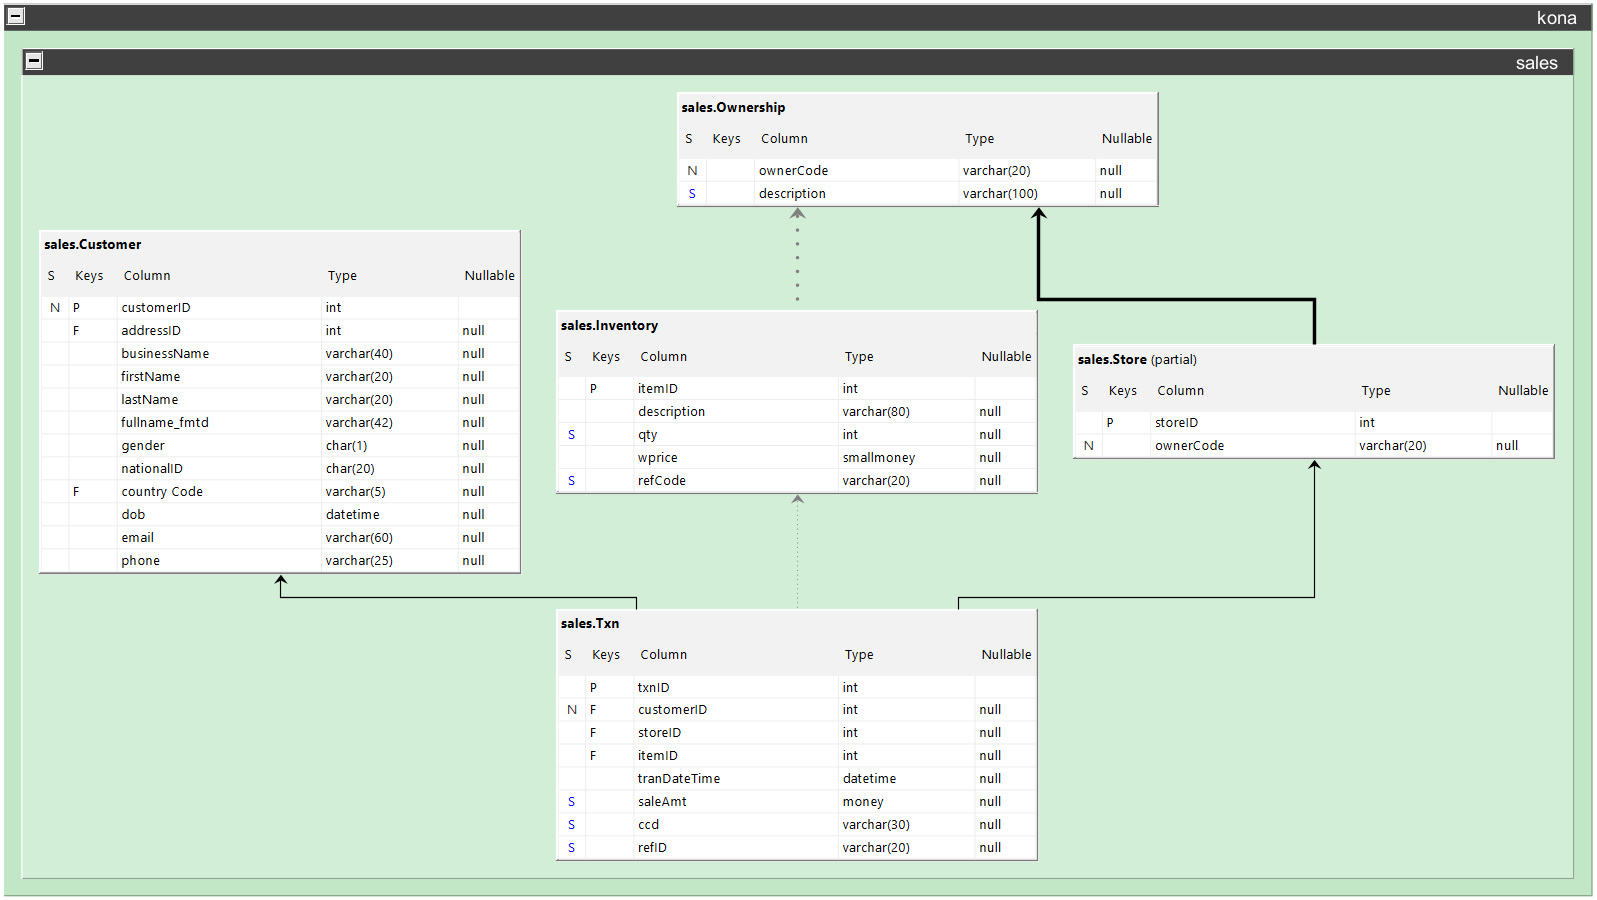Select itemID row in sales.Inventory
This screenshot has width=1597, height=900.
pos(797,388)
